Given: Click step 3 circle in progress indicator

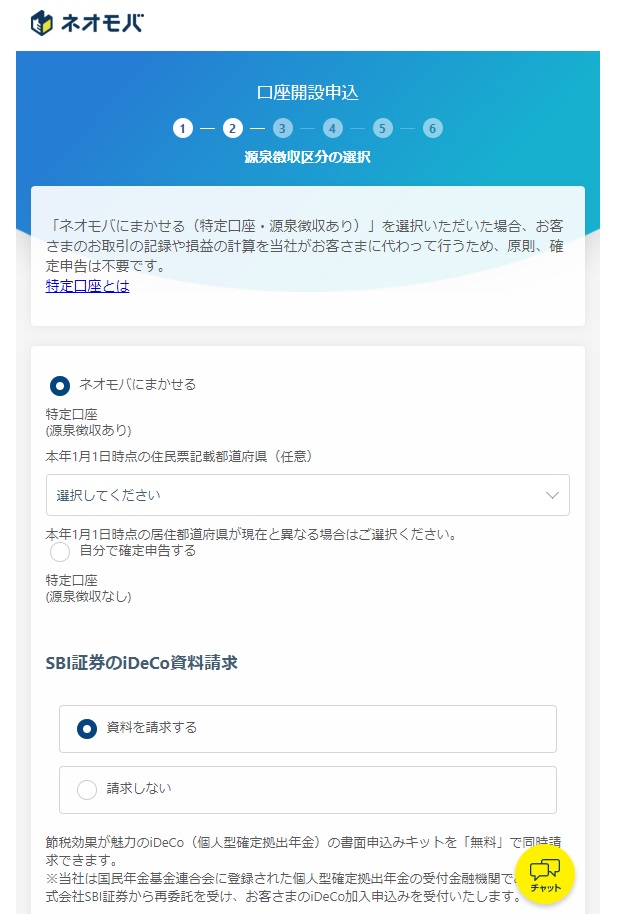Looking at the screenshot, I should (283, 128).
